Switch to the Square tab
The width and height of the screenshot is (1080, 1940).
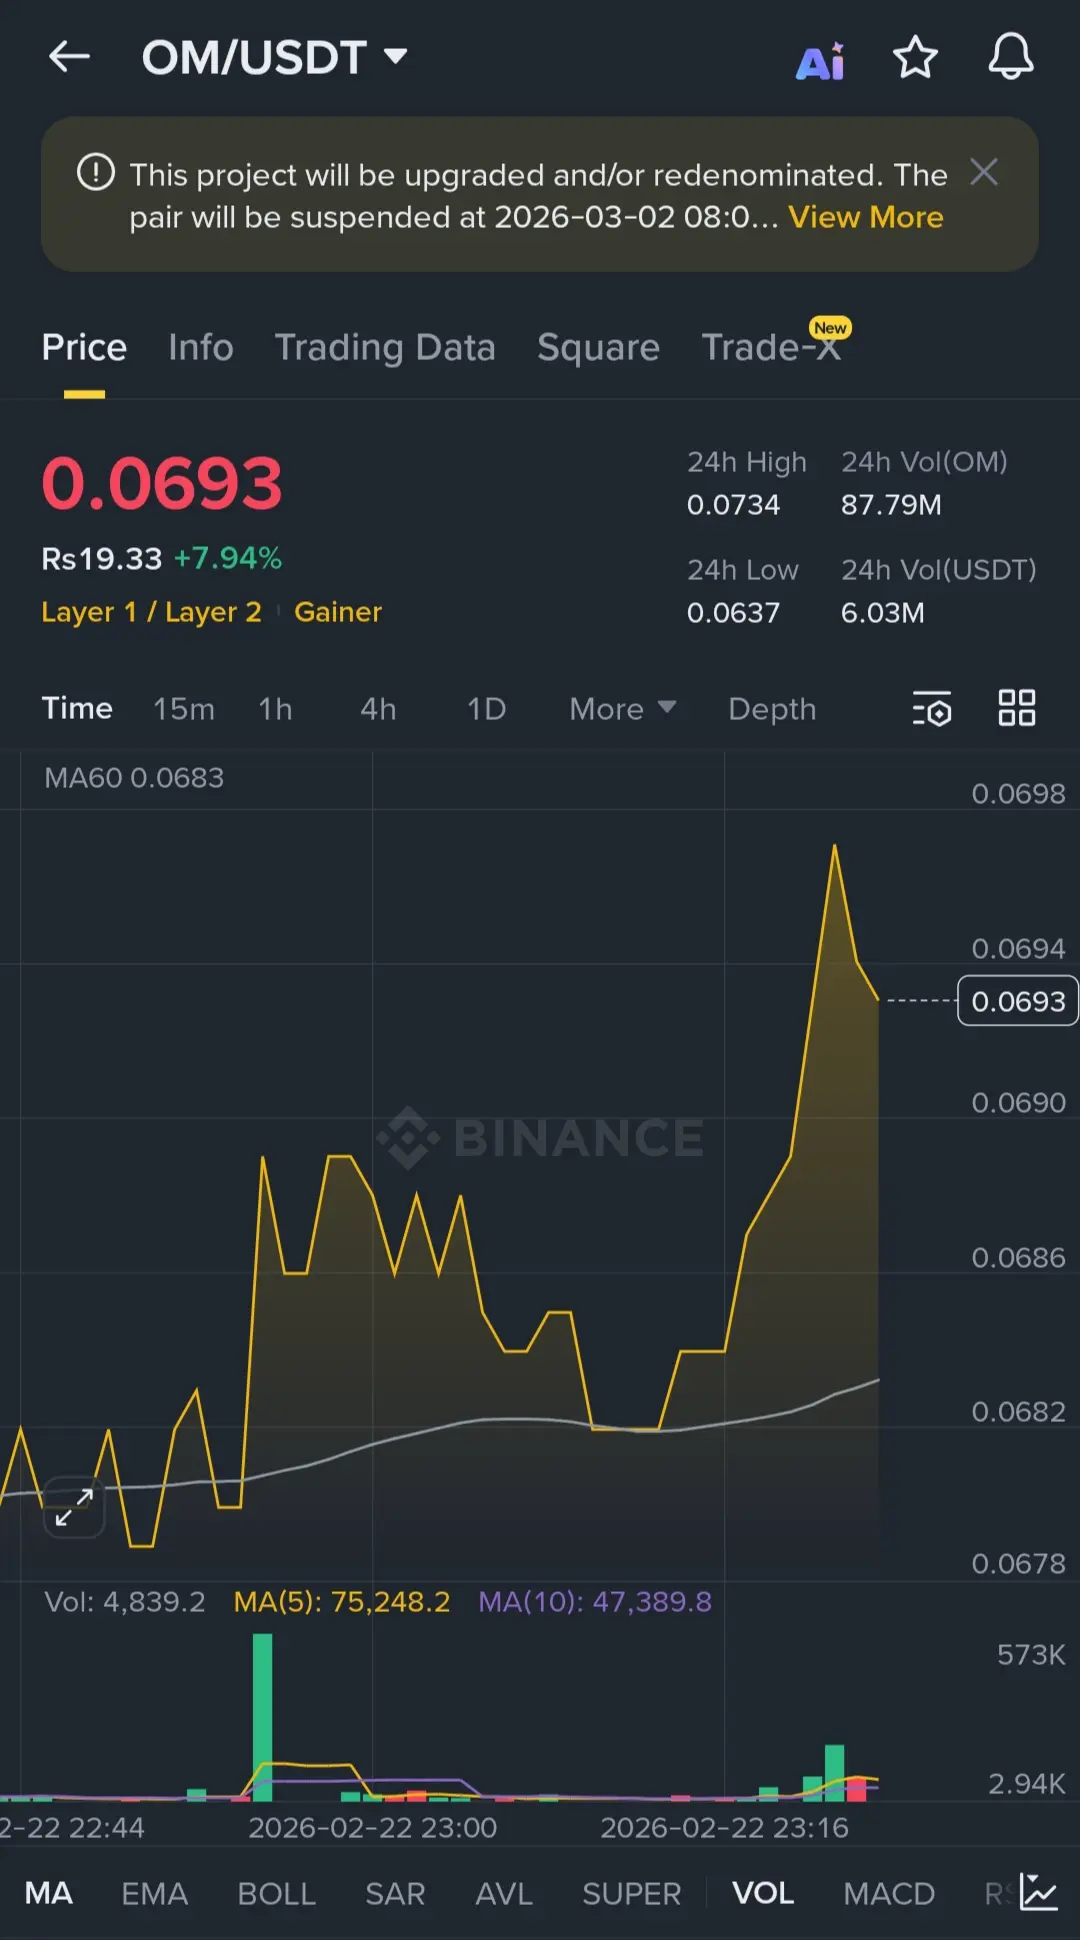point(598,347)
